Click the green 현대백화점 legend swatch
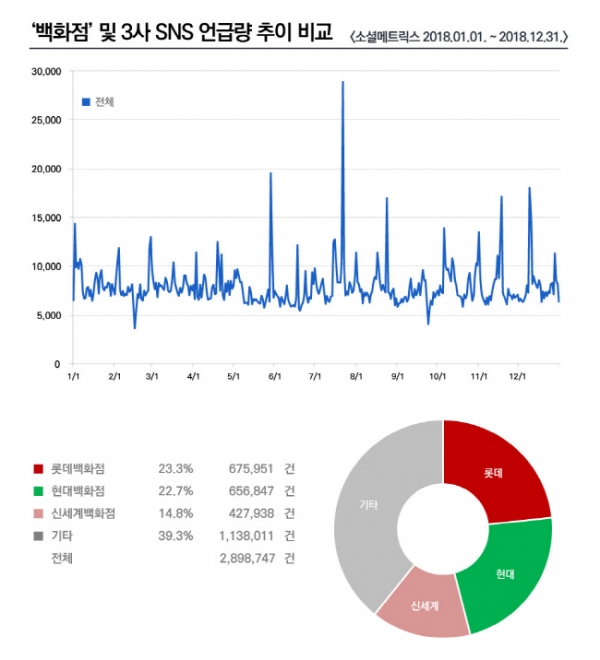 [38, 491]
